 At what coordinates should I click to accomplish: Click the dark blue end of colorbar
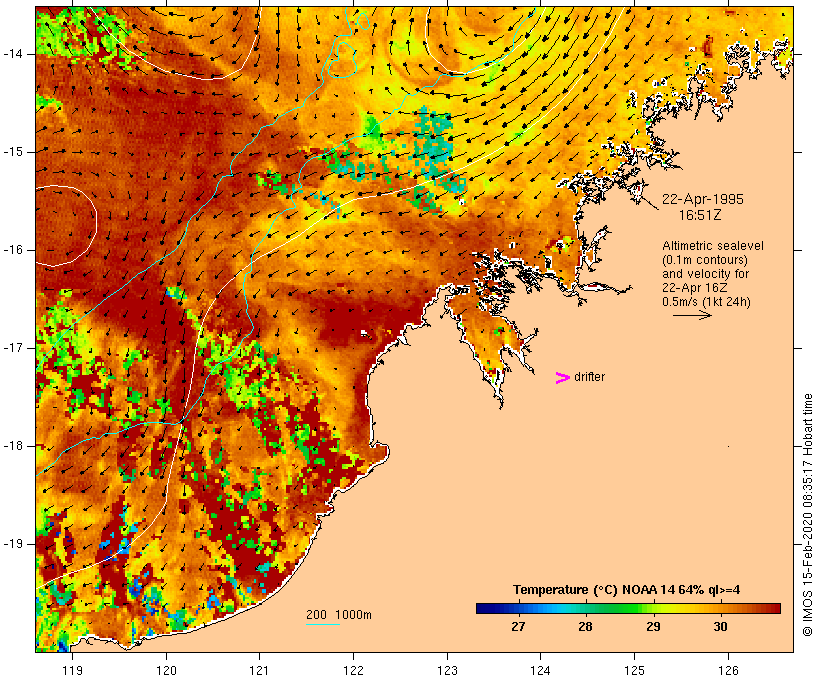484,608
